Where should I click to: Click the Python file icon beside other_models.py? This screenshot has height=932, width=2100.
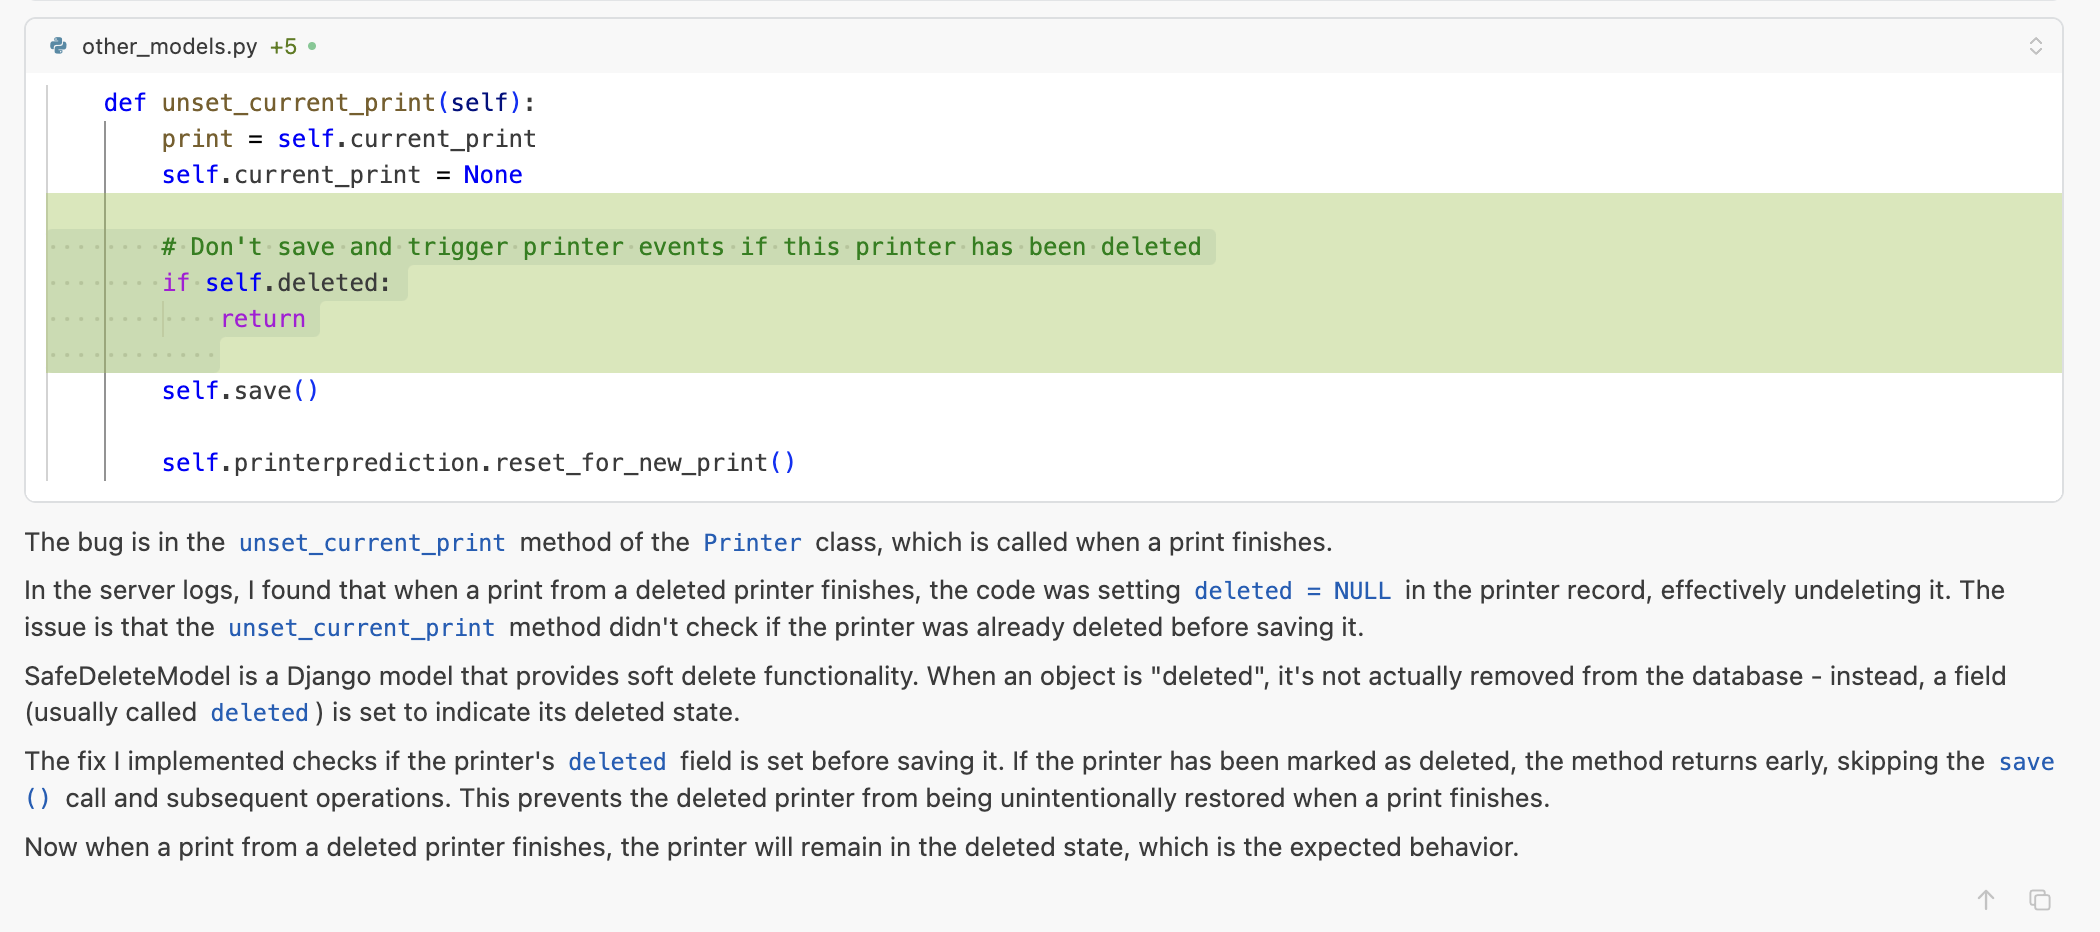[x=59, y=46]
